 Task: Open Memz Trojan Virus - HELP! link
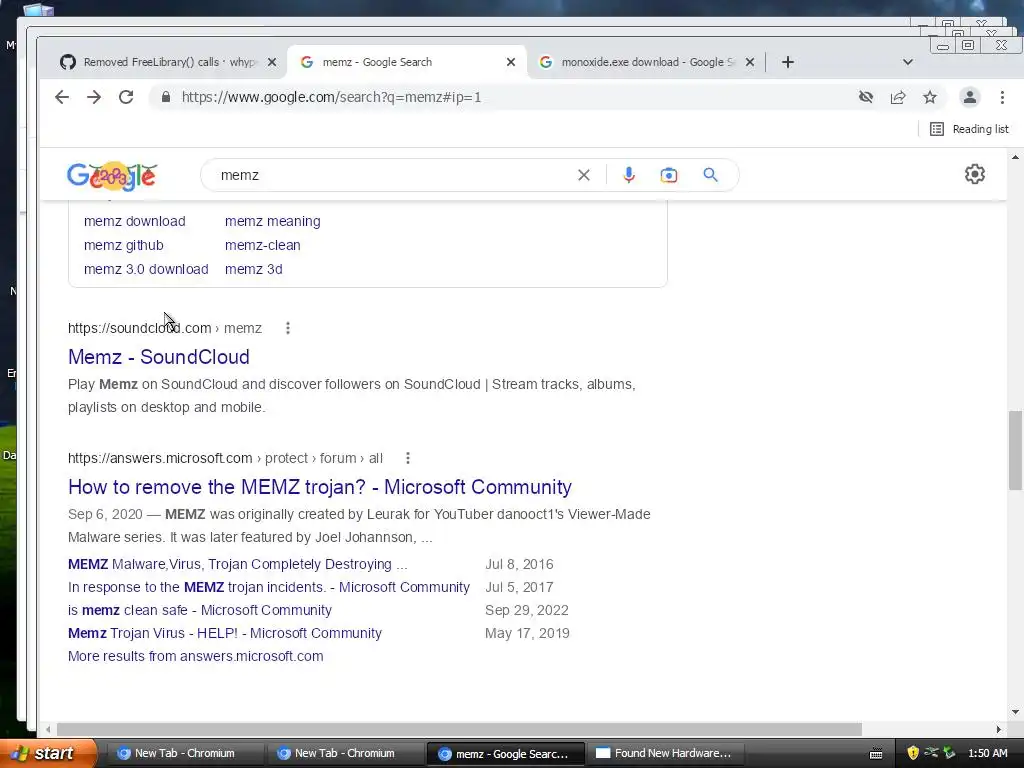[x=225, y=633]
